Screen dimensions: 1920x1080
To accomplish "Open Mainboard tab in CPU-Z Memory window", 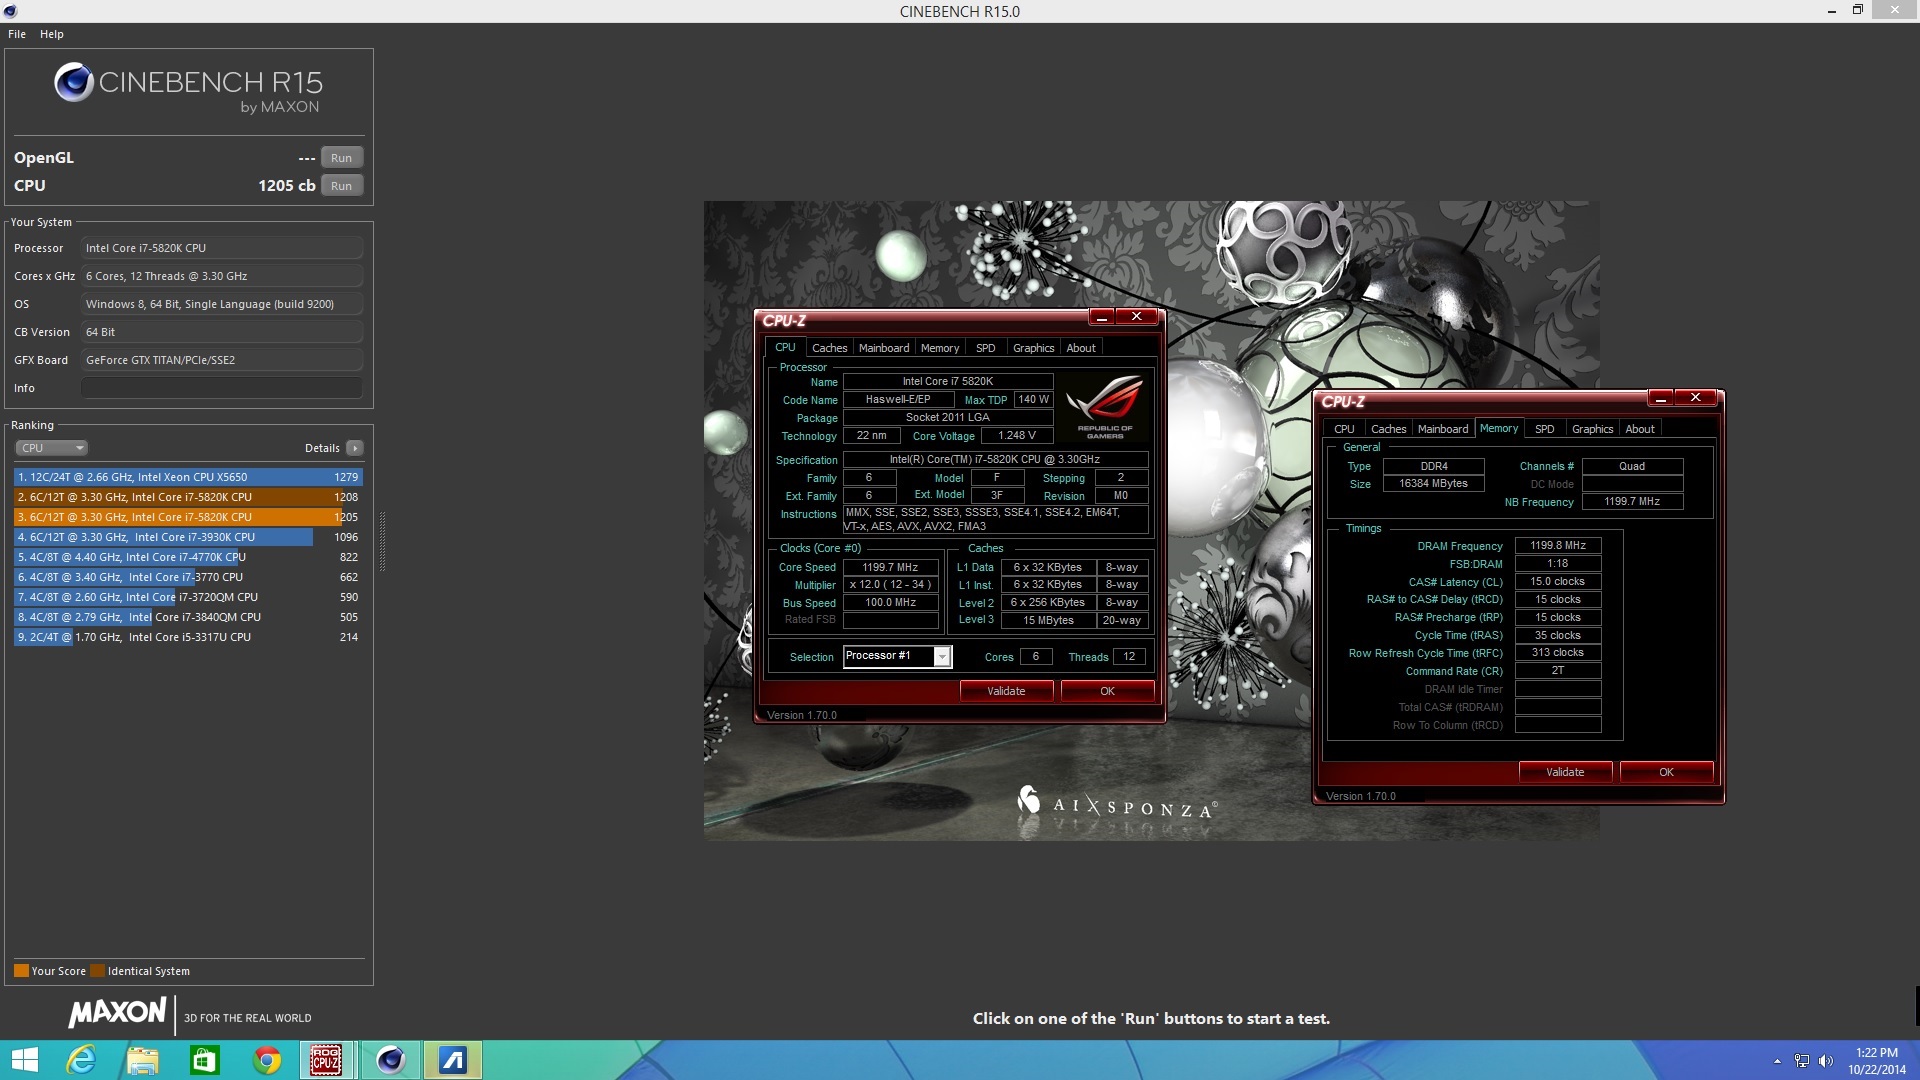I will pyautogui.click(x=1443, y=429).
